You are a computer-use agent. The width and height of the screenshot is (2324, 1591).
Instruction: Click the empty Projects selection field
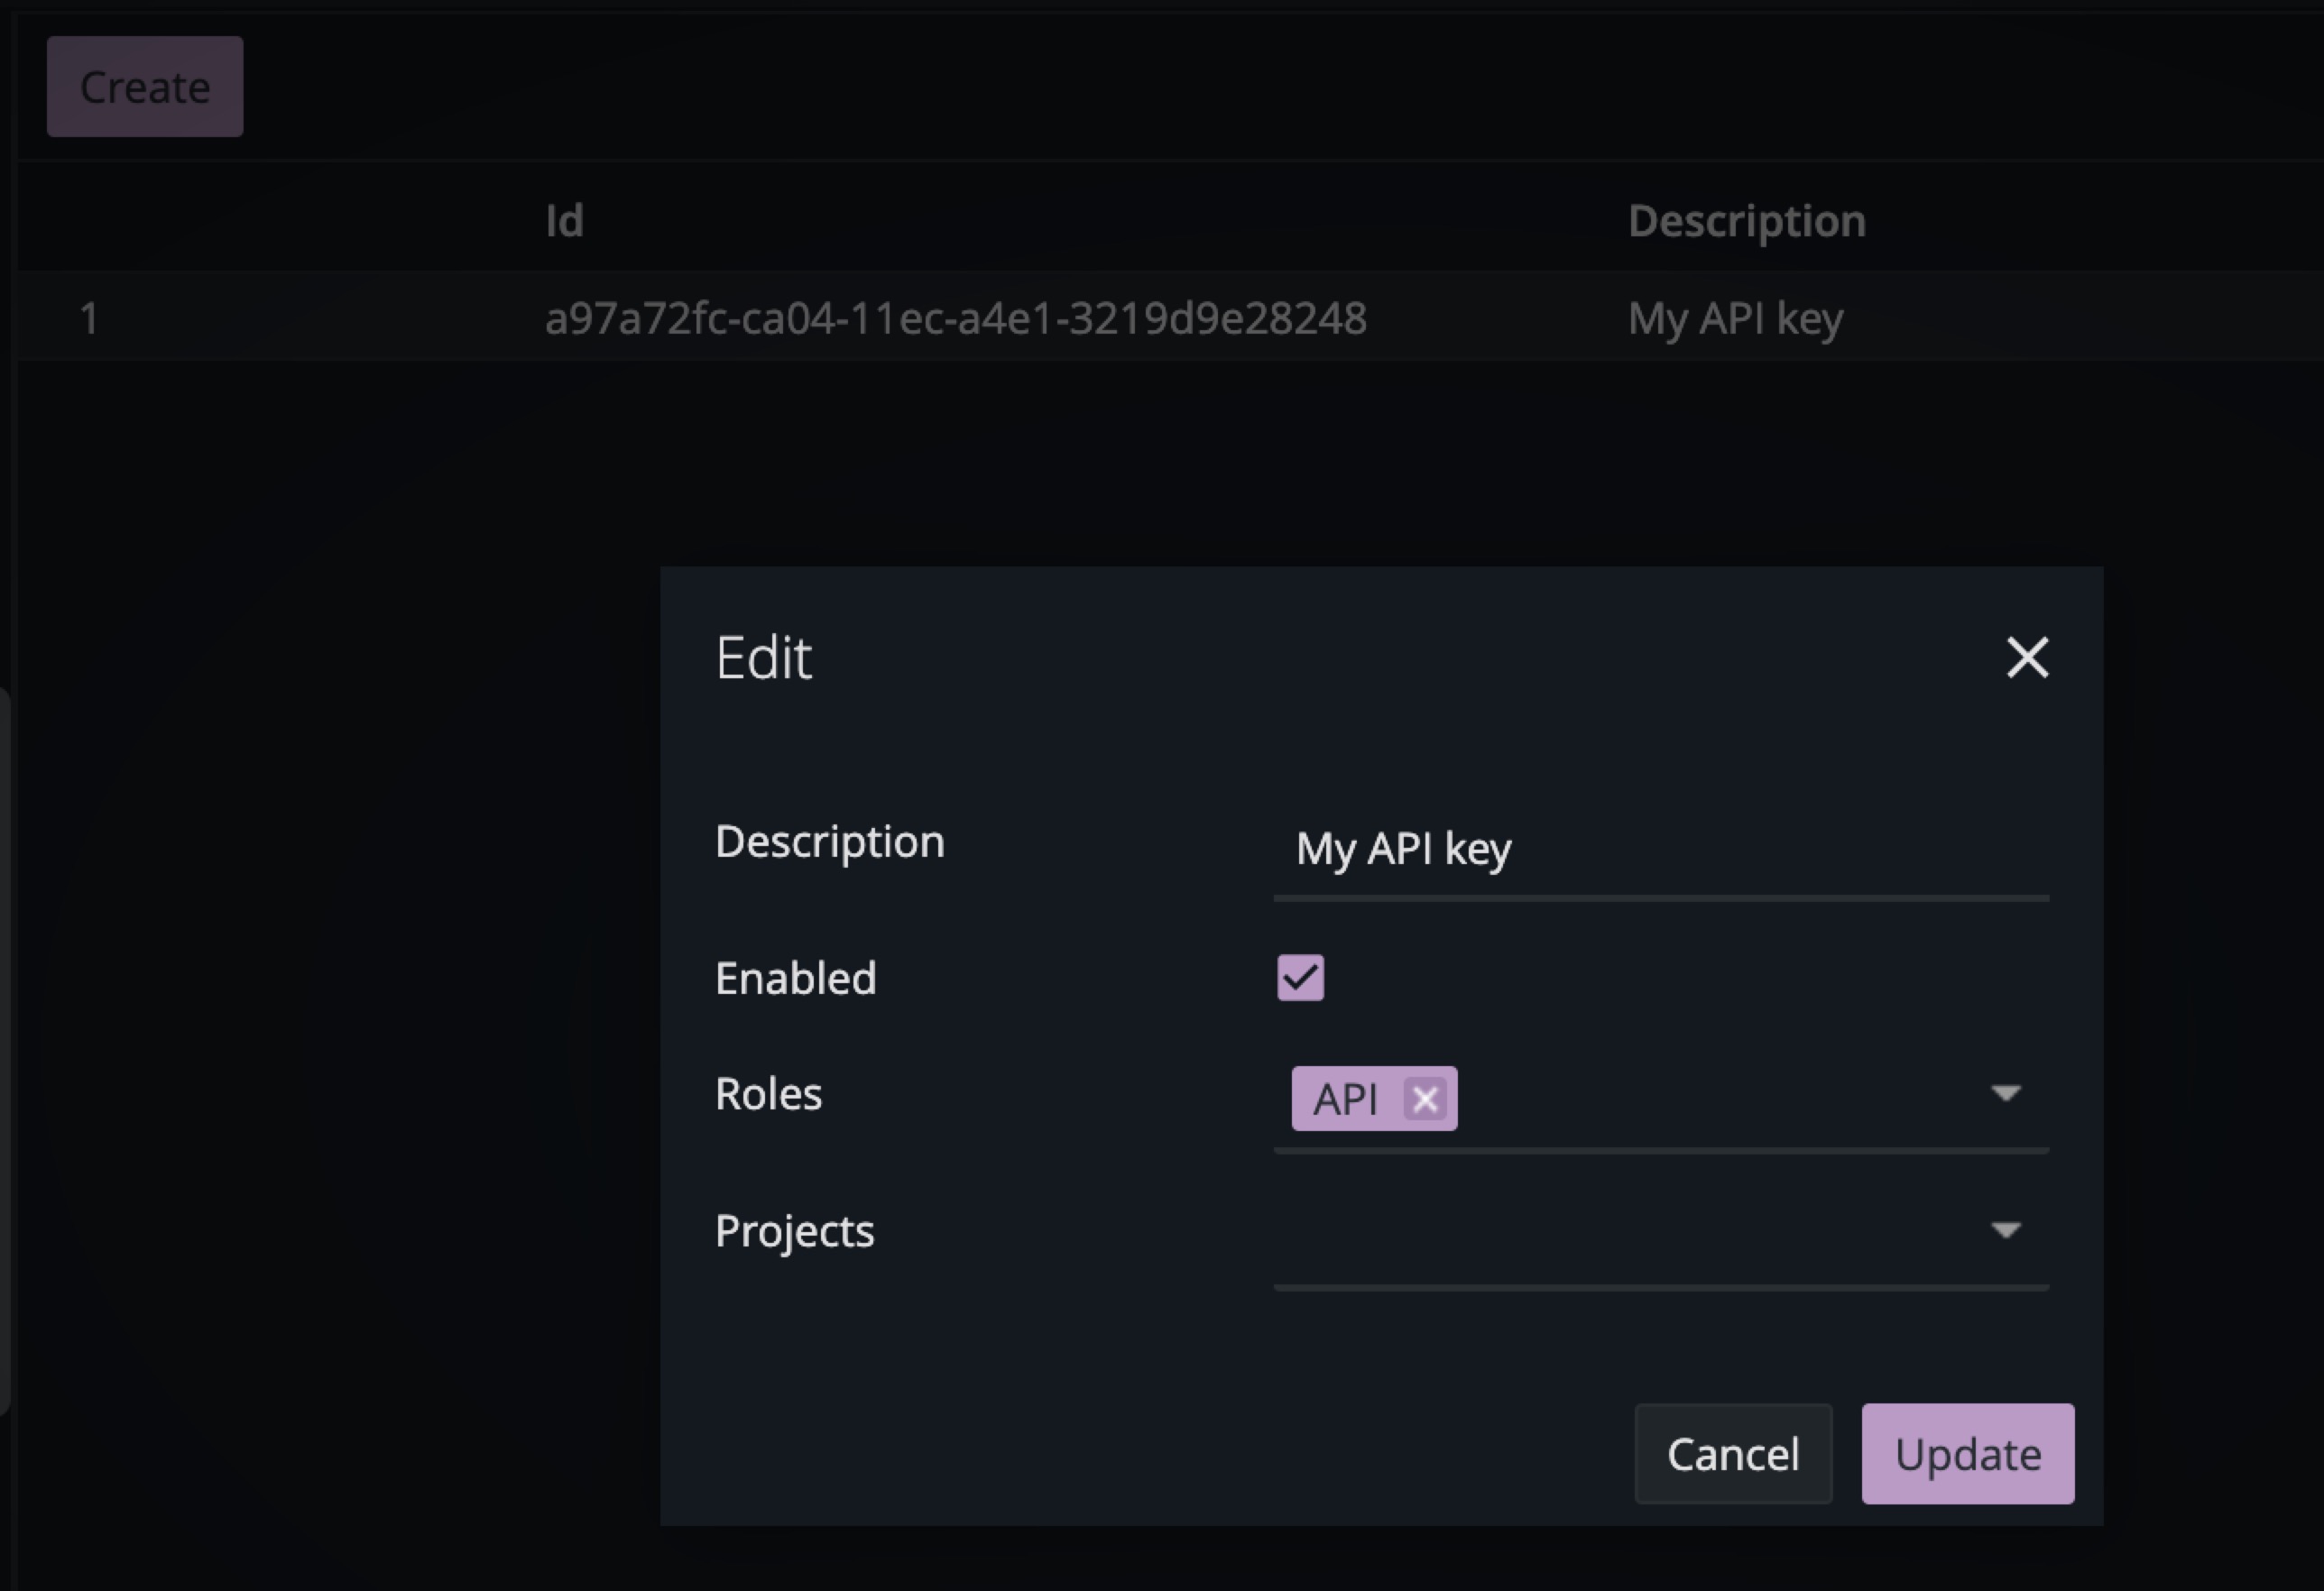(x=1620, y=1232)
